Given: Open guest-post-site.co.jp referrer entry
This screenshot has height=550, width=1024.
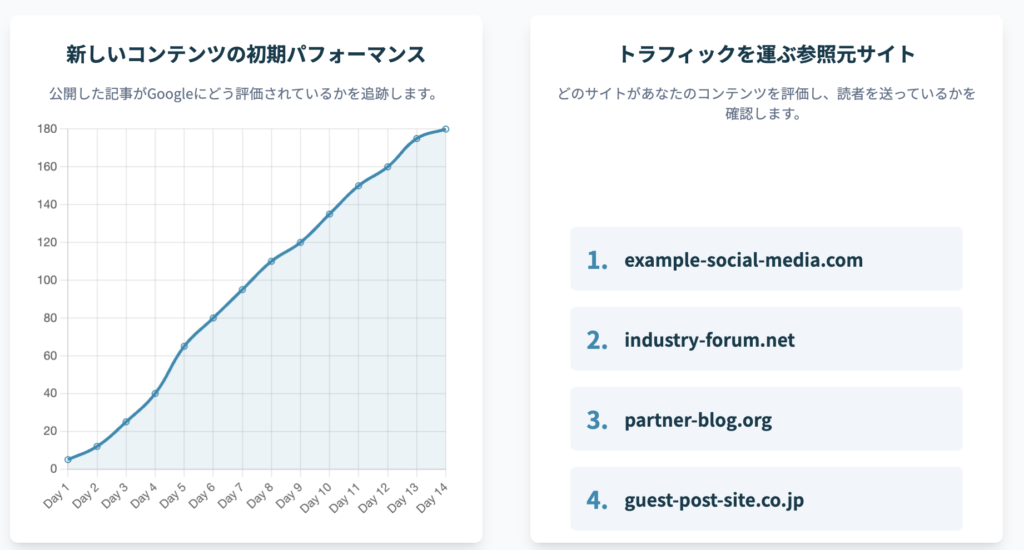Looking at the screenshot, I should [766, 499].
